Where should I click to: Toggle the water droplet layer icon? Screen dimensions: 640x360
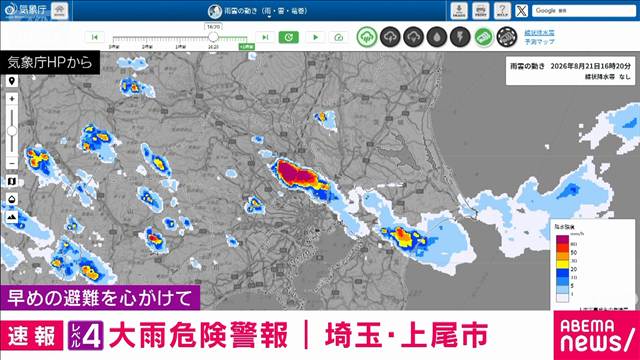[x=437, y=37]
